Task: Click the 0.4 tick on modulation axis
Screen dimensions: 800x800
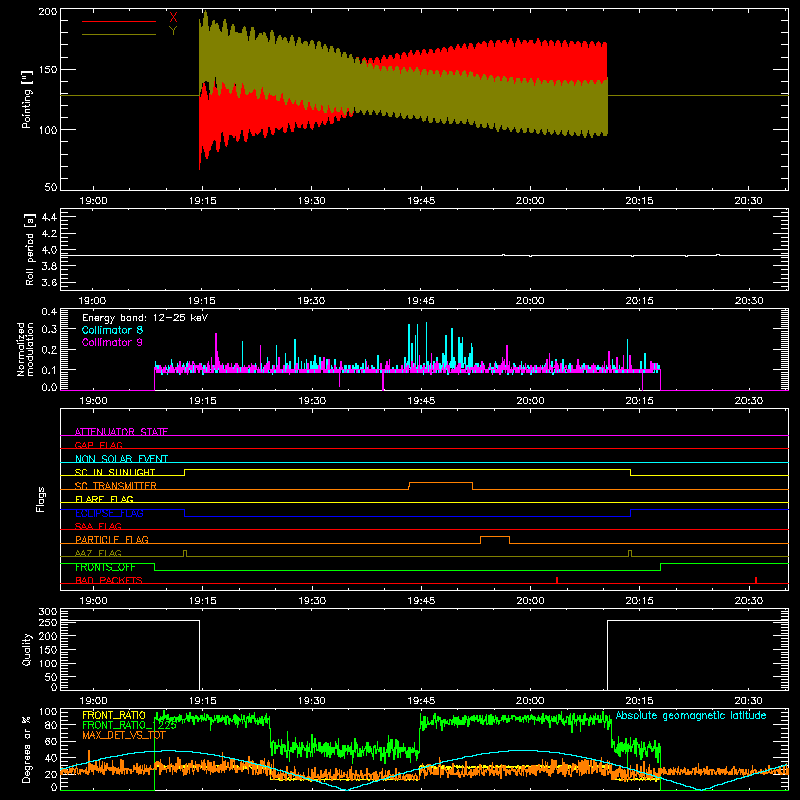Action: click(49, 311)
